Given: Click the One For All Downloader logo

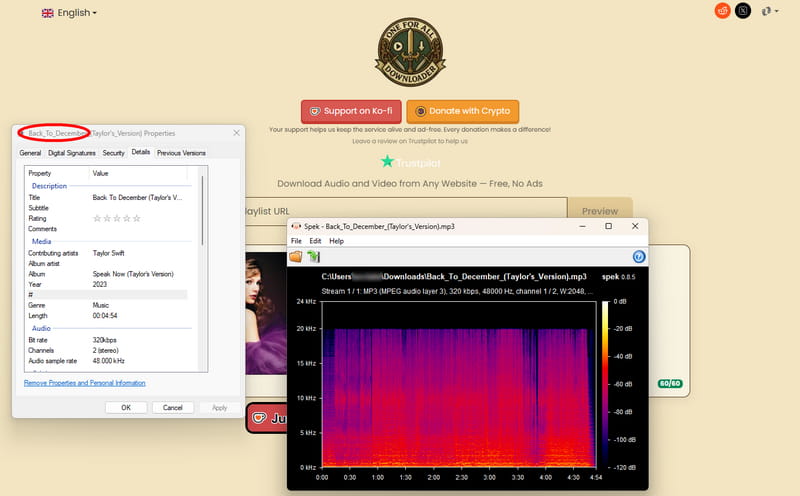Looking at the screenshot, I should pyautogui.click(x=410, y=52).
